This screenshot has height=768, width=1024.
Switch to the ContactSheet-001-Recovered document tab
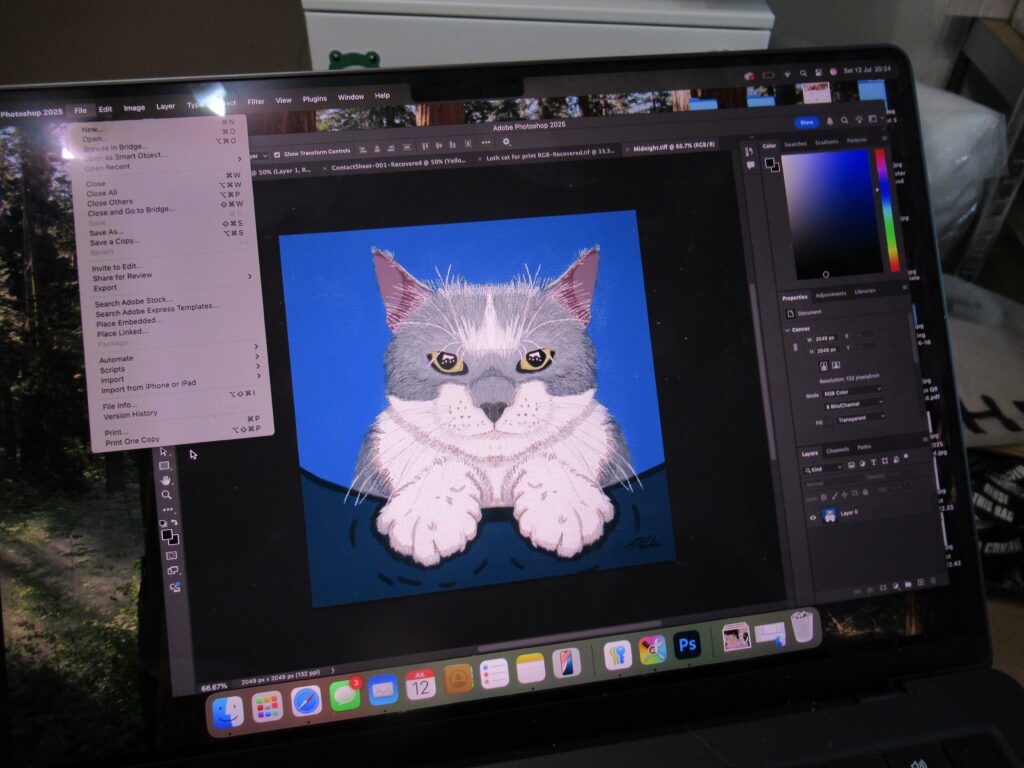pyautogui.click(x=398, y=164)
